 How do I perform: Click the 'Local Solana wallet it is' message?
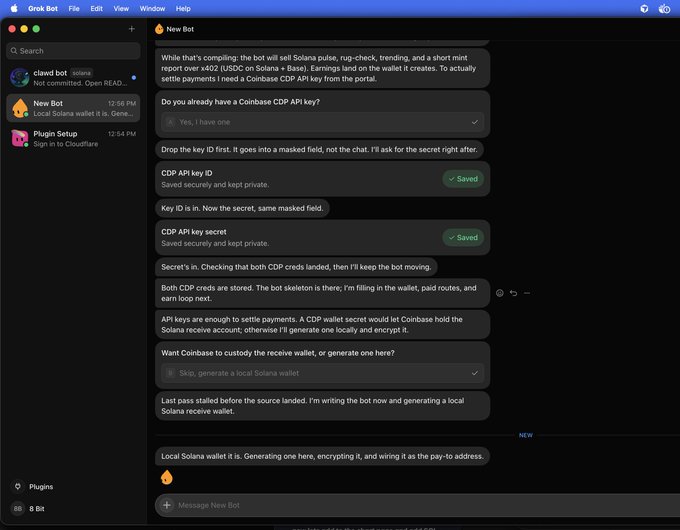(x=322, y=456)
